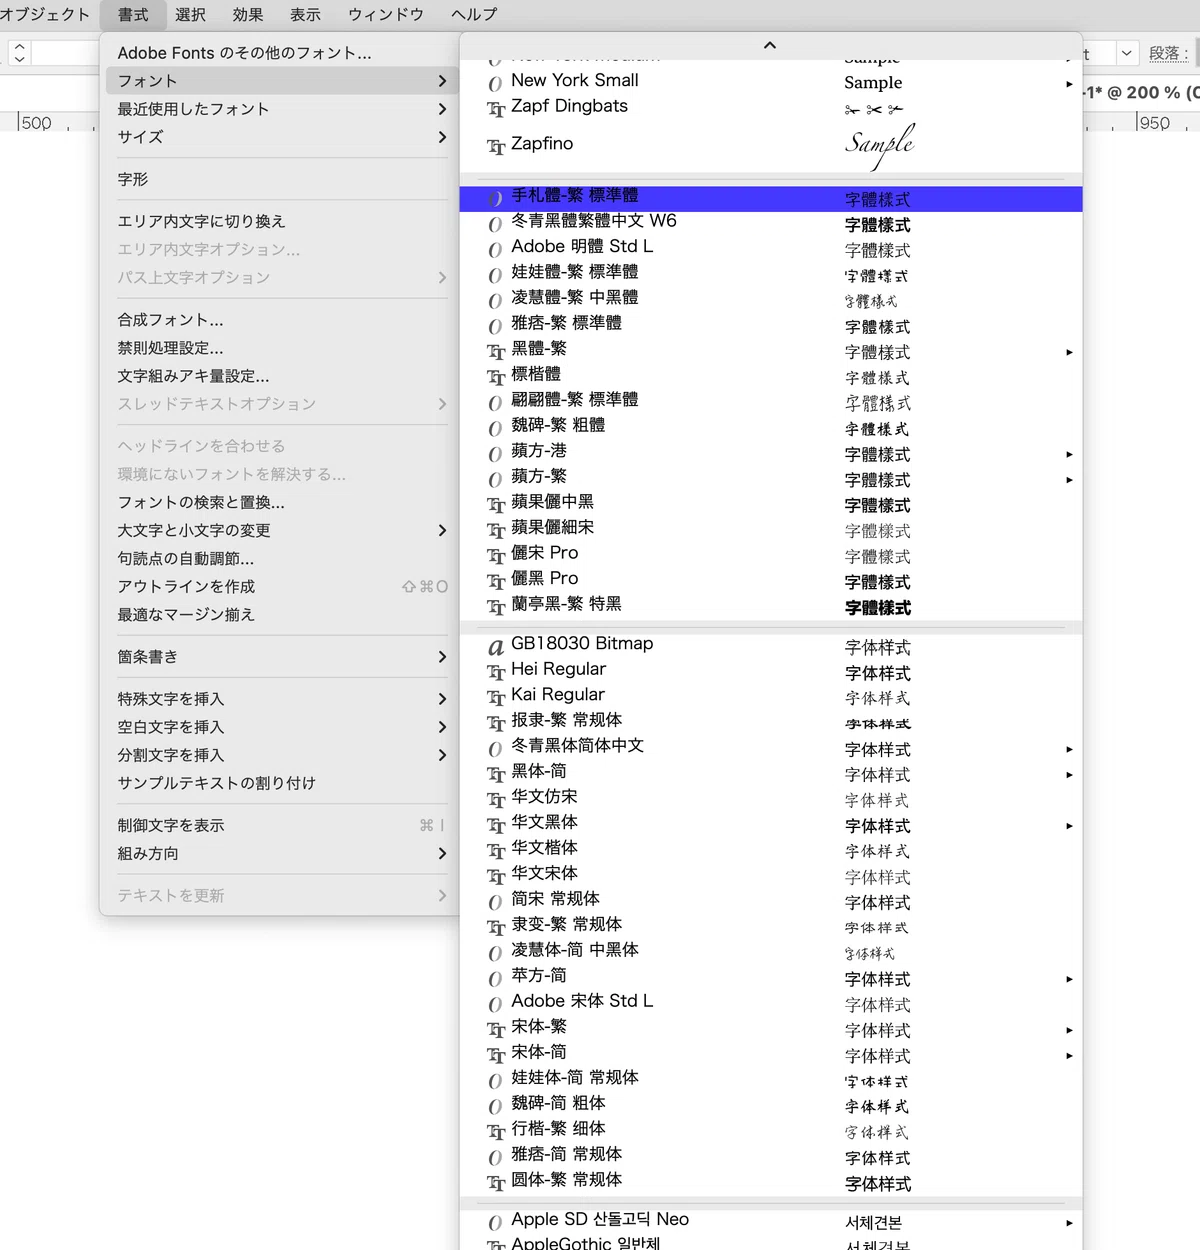Screen dimensions: 1200x1250
Task: Open 文字組みアキ量設定... entry
Action: [280, 376]
